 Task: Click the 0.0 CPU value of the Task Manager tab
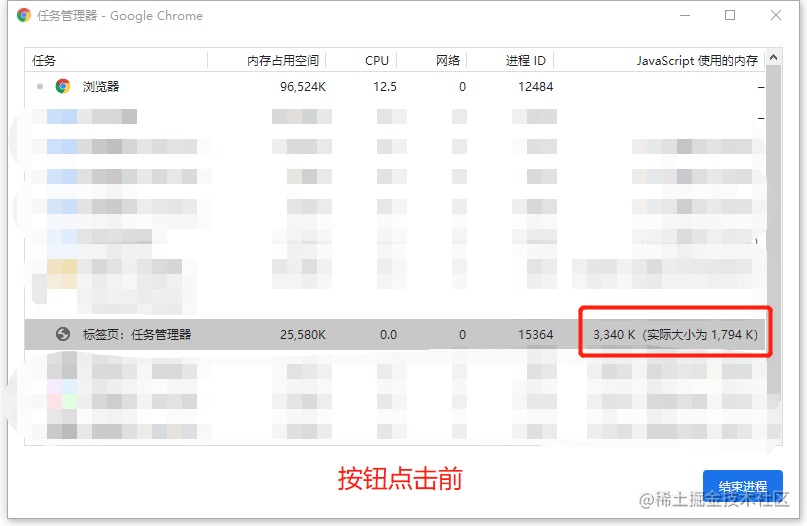[388, 335]
